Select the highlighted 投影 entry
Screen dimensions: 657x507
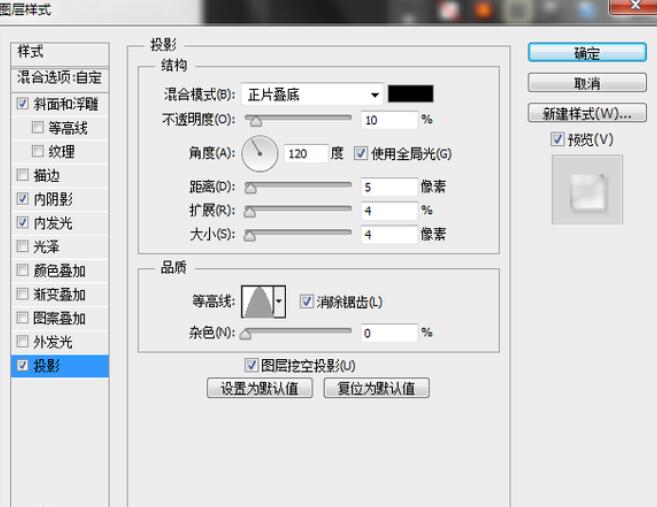click(60, 366)
